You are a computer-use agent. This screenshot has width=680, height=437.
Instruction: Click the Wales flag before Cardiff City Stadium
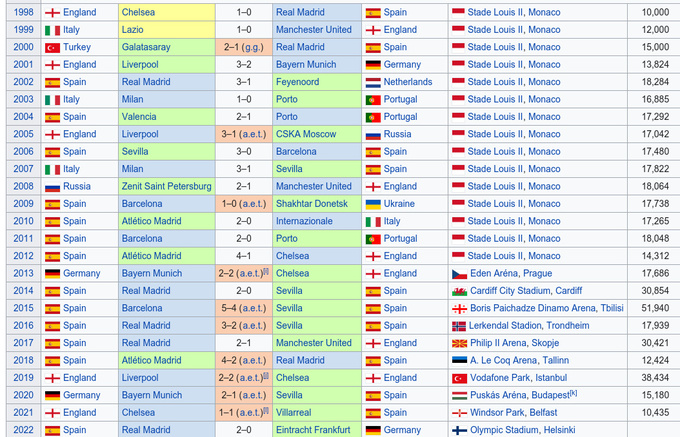459,291
